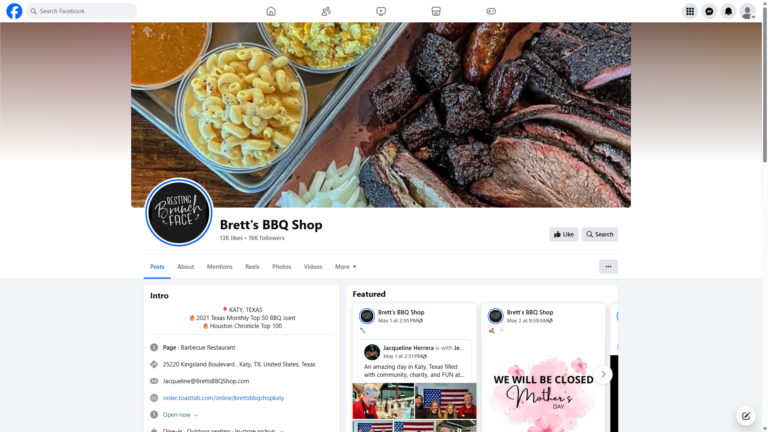Open the Messenger icon
The height and width of the screenshot is (432, 768).
tap(709, 11)
